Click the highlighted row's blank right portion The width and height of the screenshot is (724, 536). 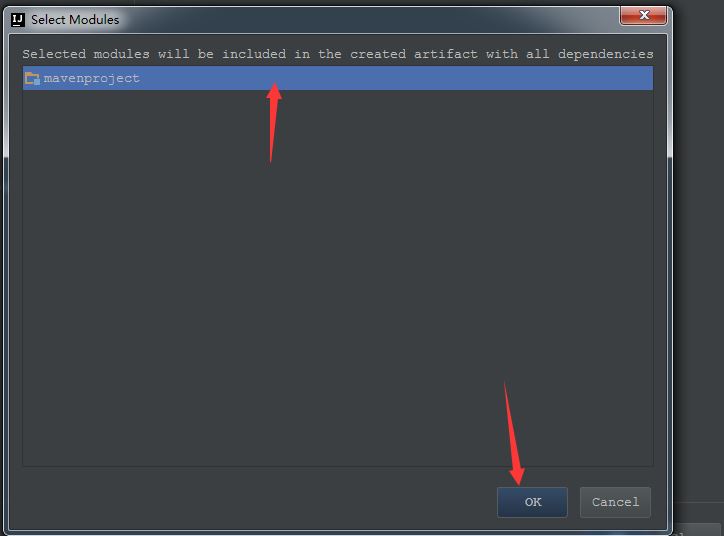coord(462,78)
